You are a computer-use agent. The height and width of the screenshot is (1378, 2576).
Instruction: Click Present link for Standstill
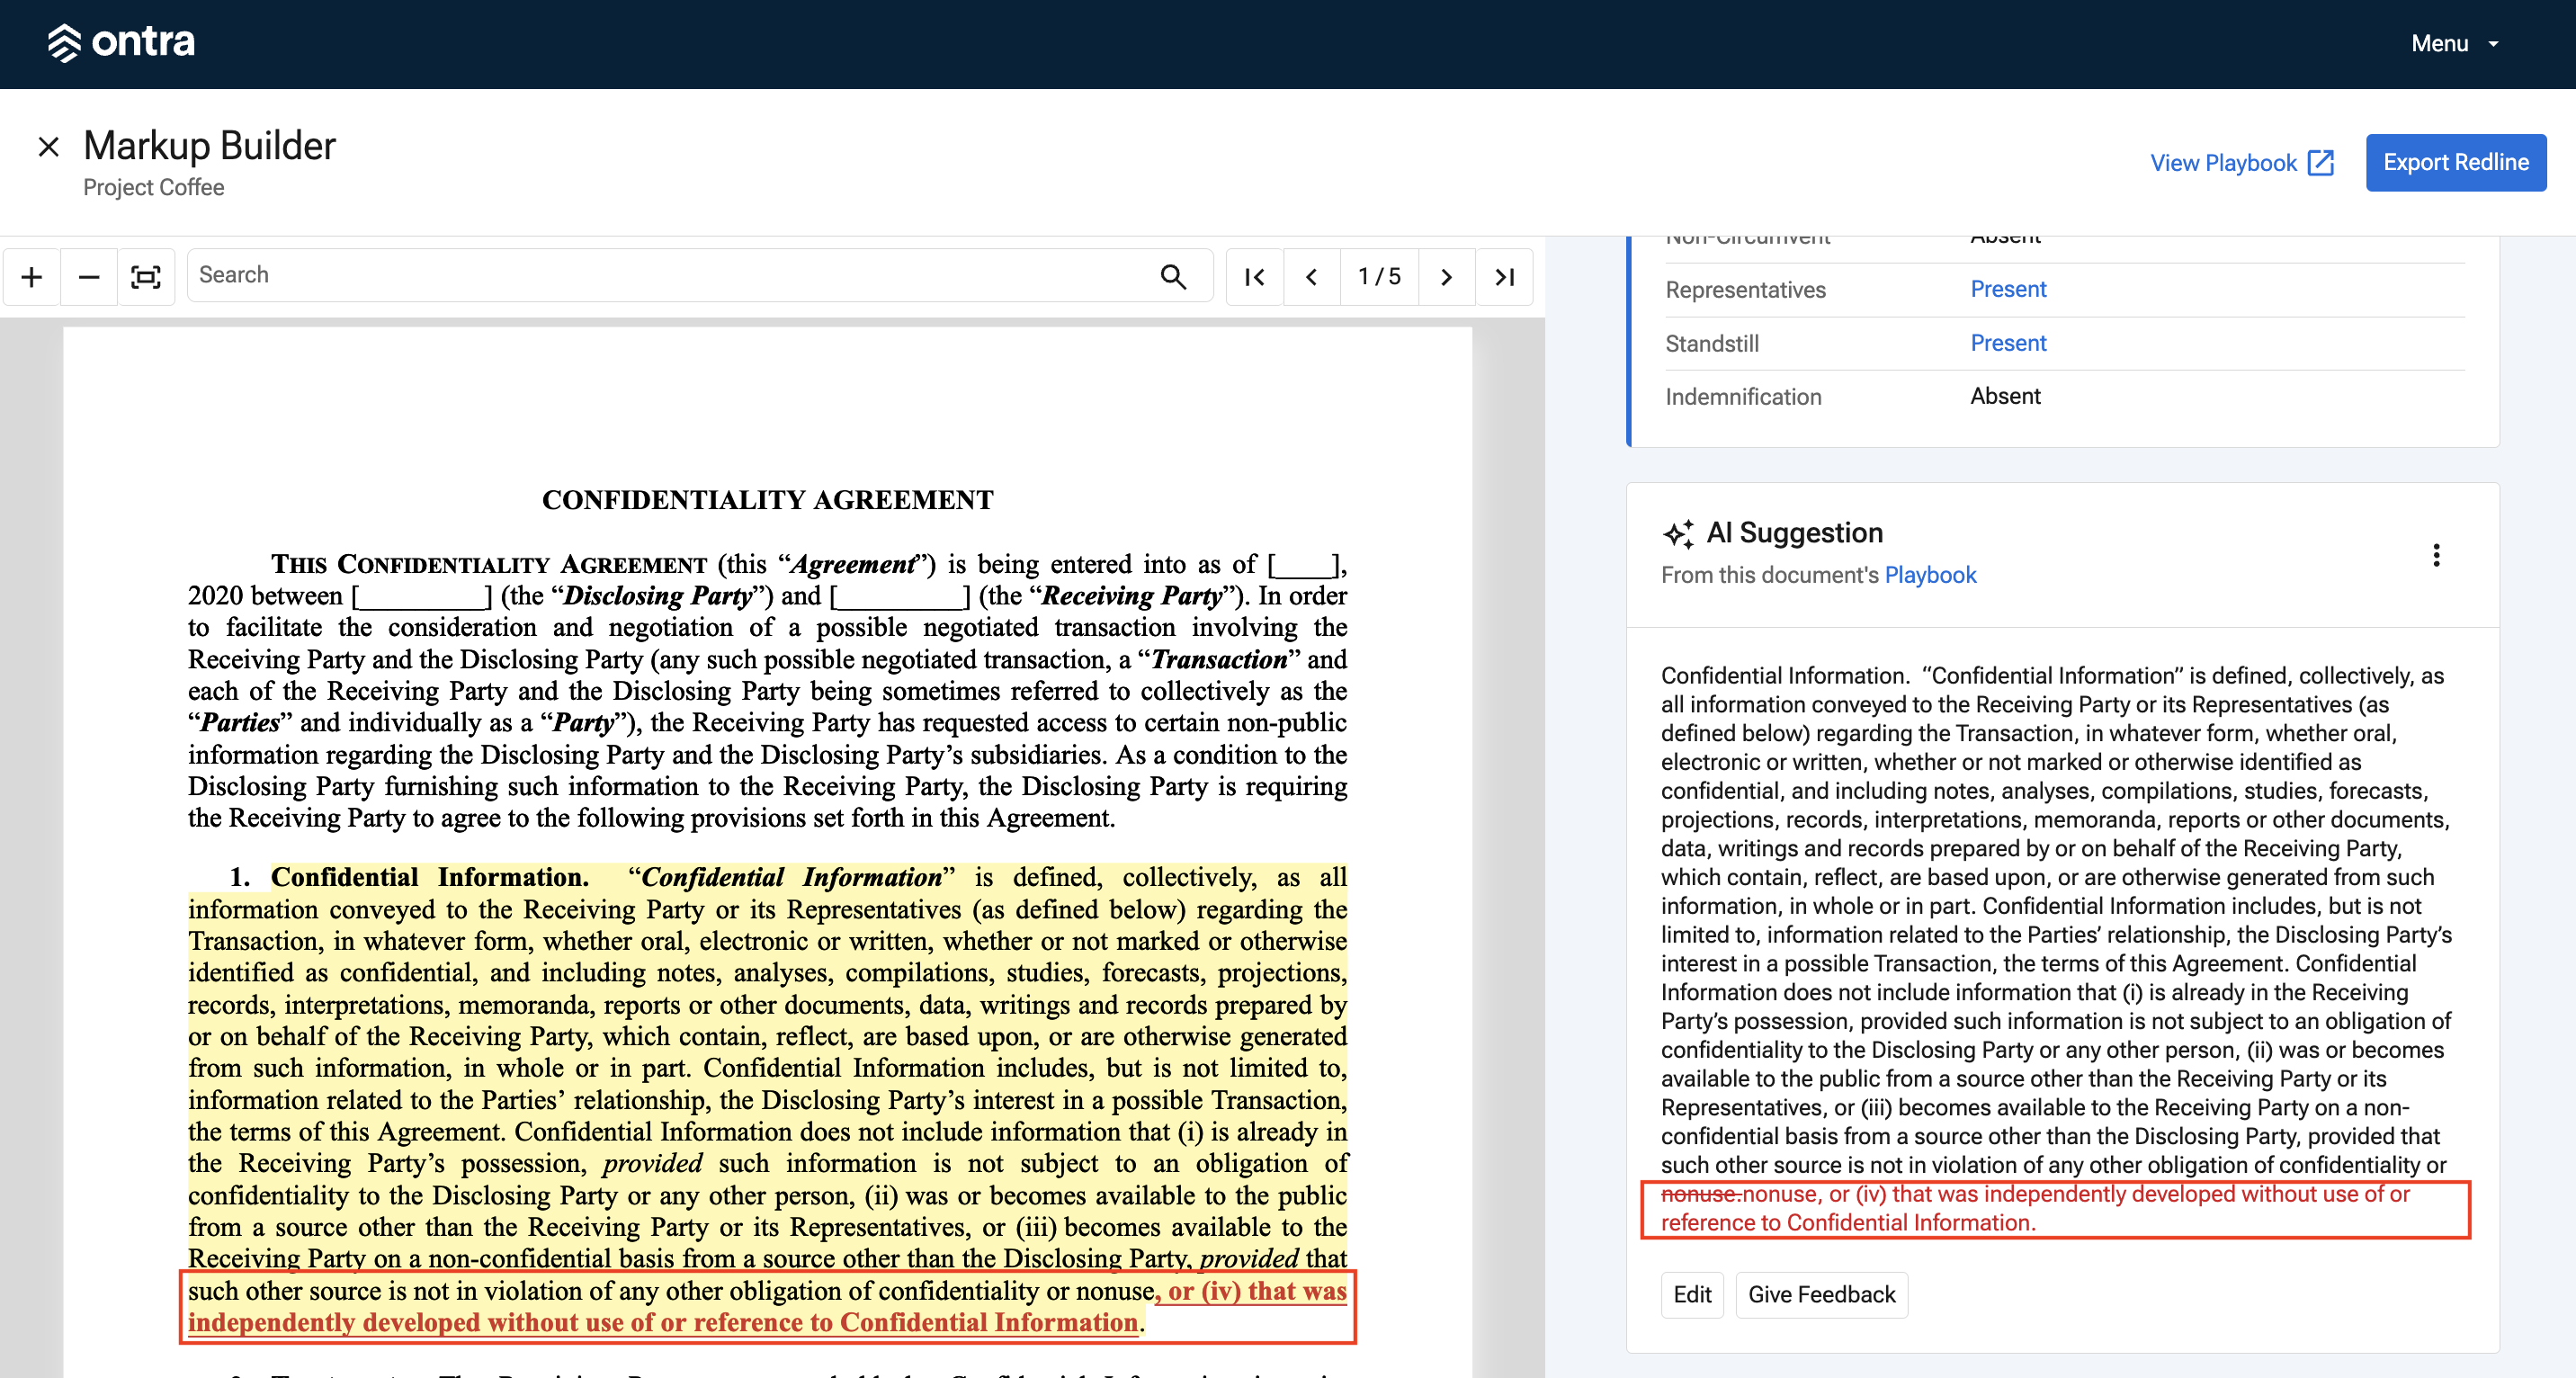pos(2008,343)
